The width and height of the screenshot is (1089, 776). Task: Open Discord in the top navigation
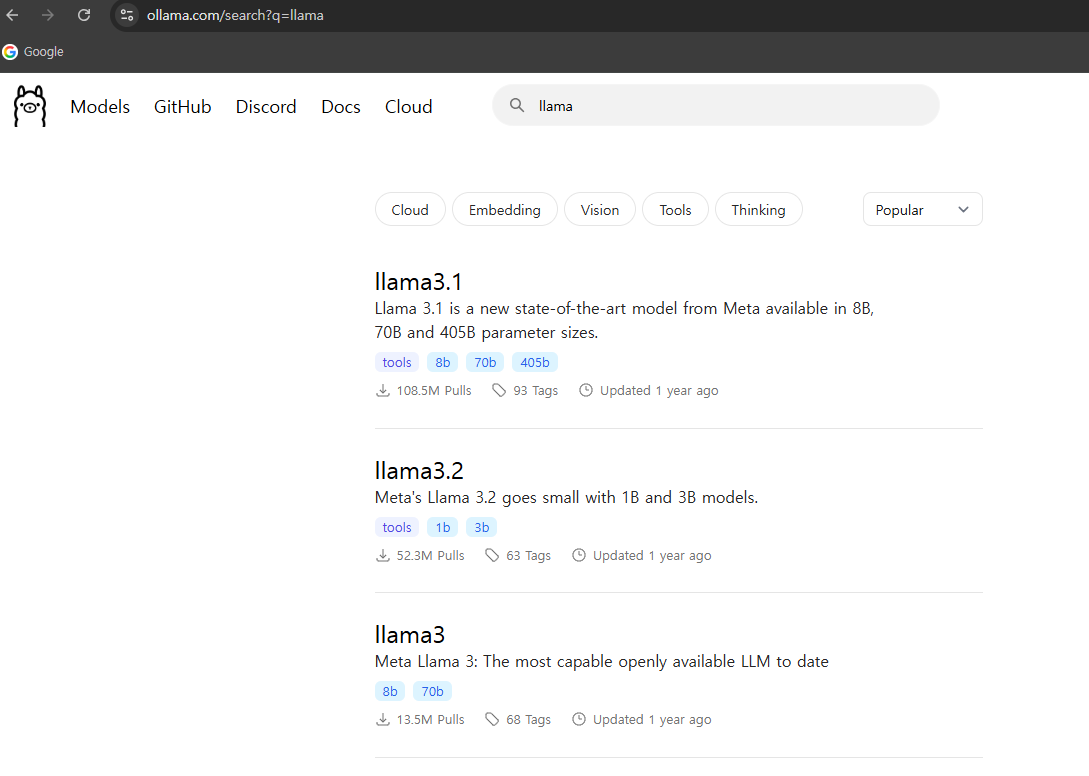click(266, 106)
